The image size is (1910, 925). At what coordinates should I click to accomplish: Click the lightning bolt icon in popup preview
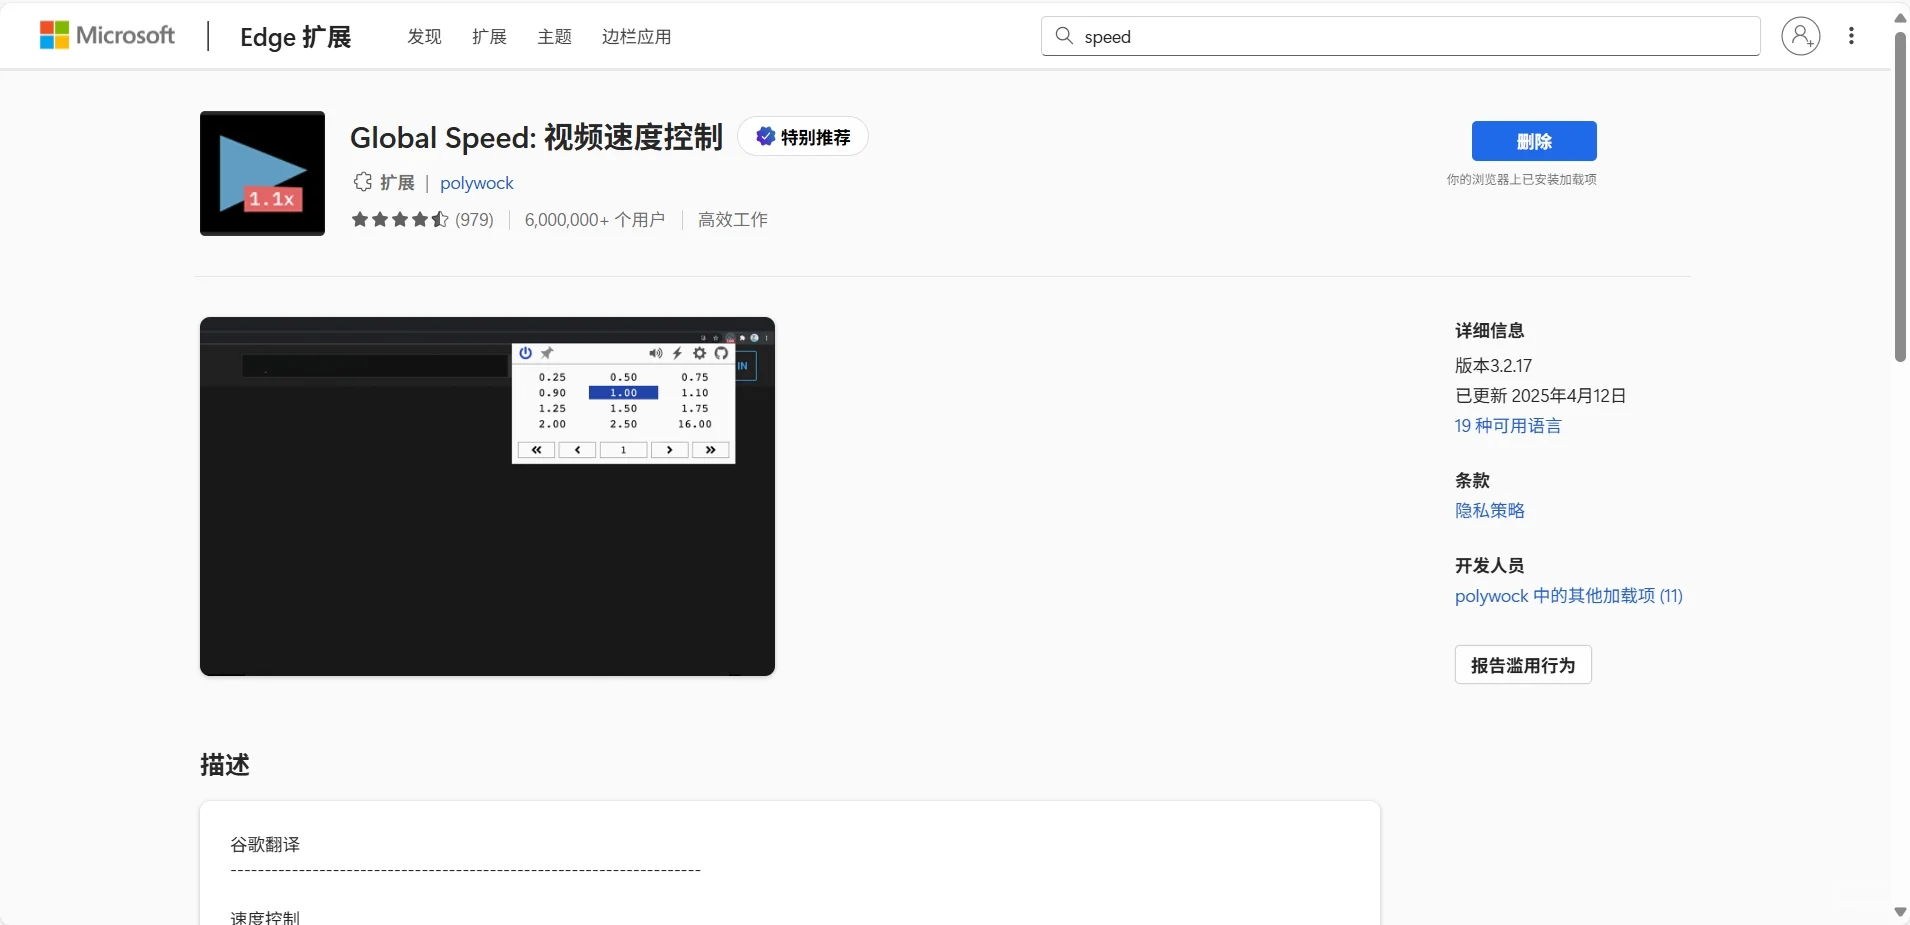[x=678, y=353]
